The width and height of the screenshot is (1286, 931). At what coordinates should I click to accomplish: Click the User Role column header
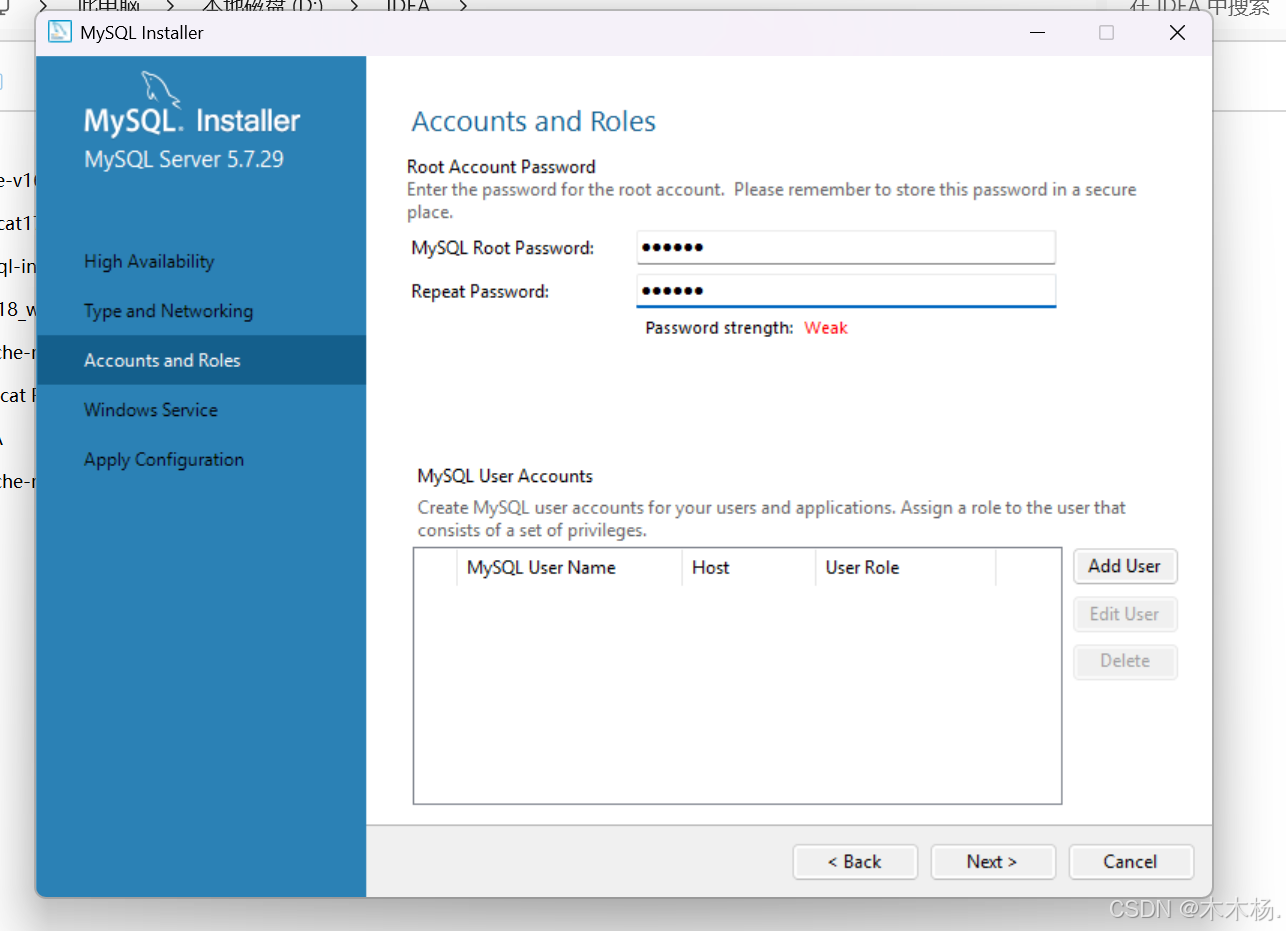[906, 567]
